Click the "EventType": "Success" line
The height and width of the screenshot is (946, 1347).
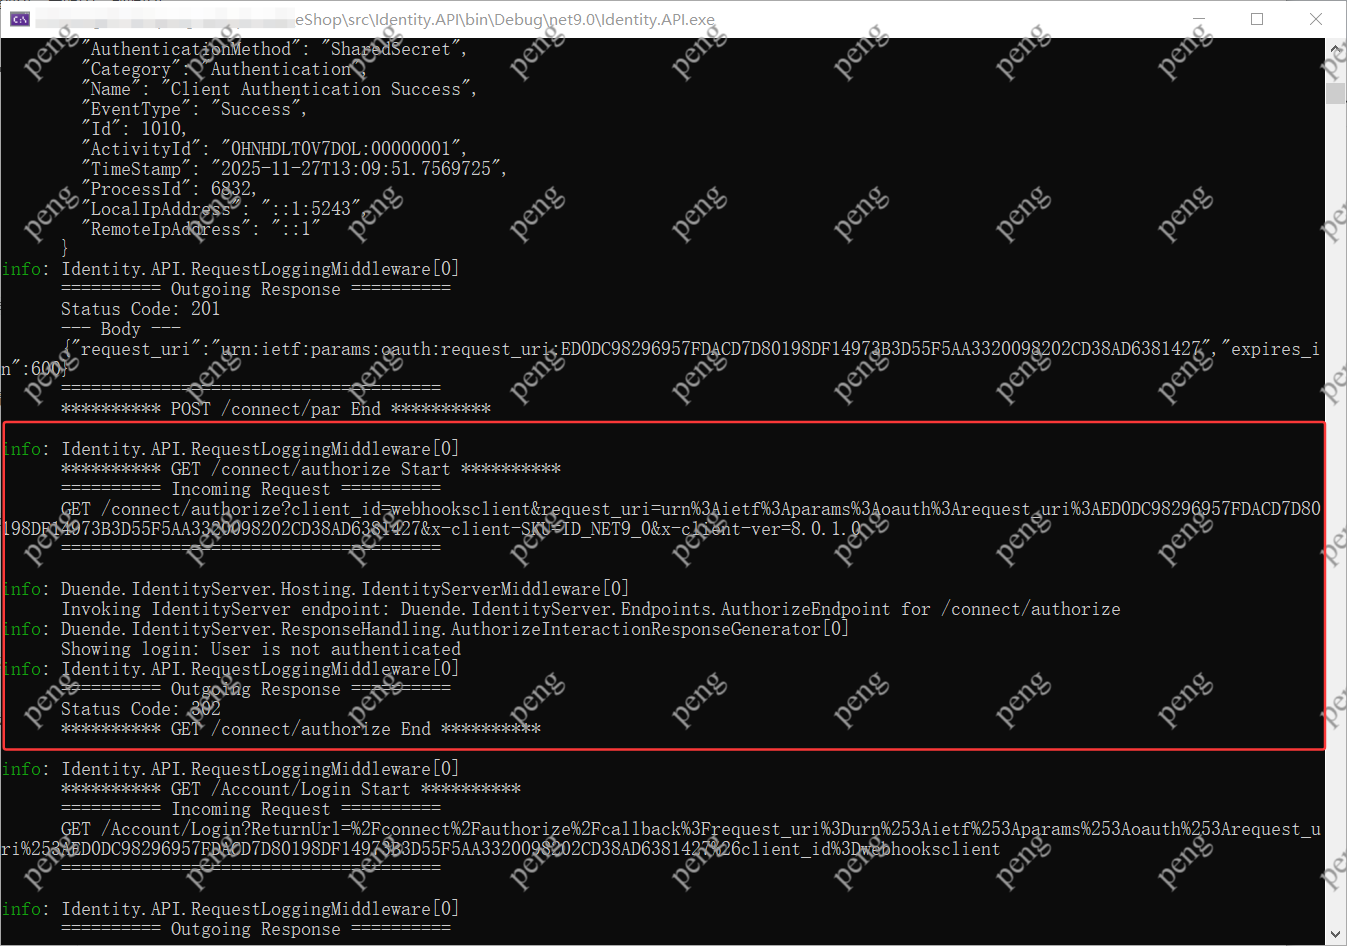coord(194,109)
